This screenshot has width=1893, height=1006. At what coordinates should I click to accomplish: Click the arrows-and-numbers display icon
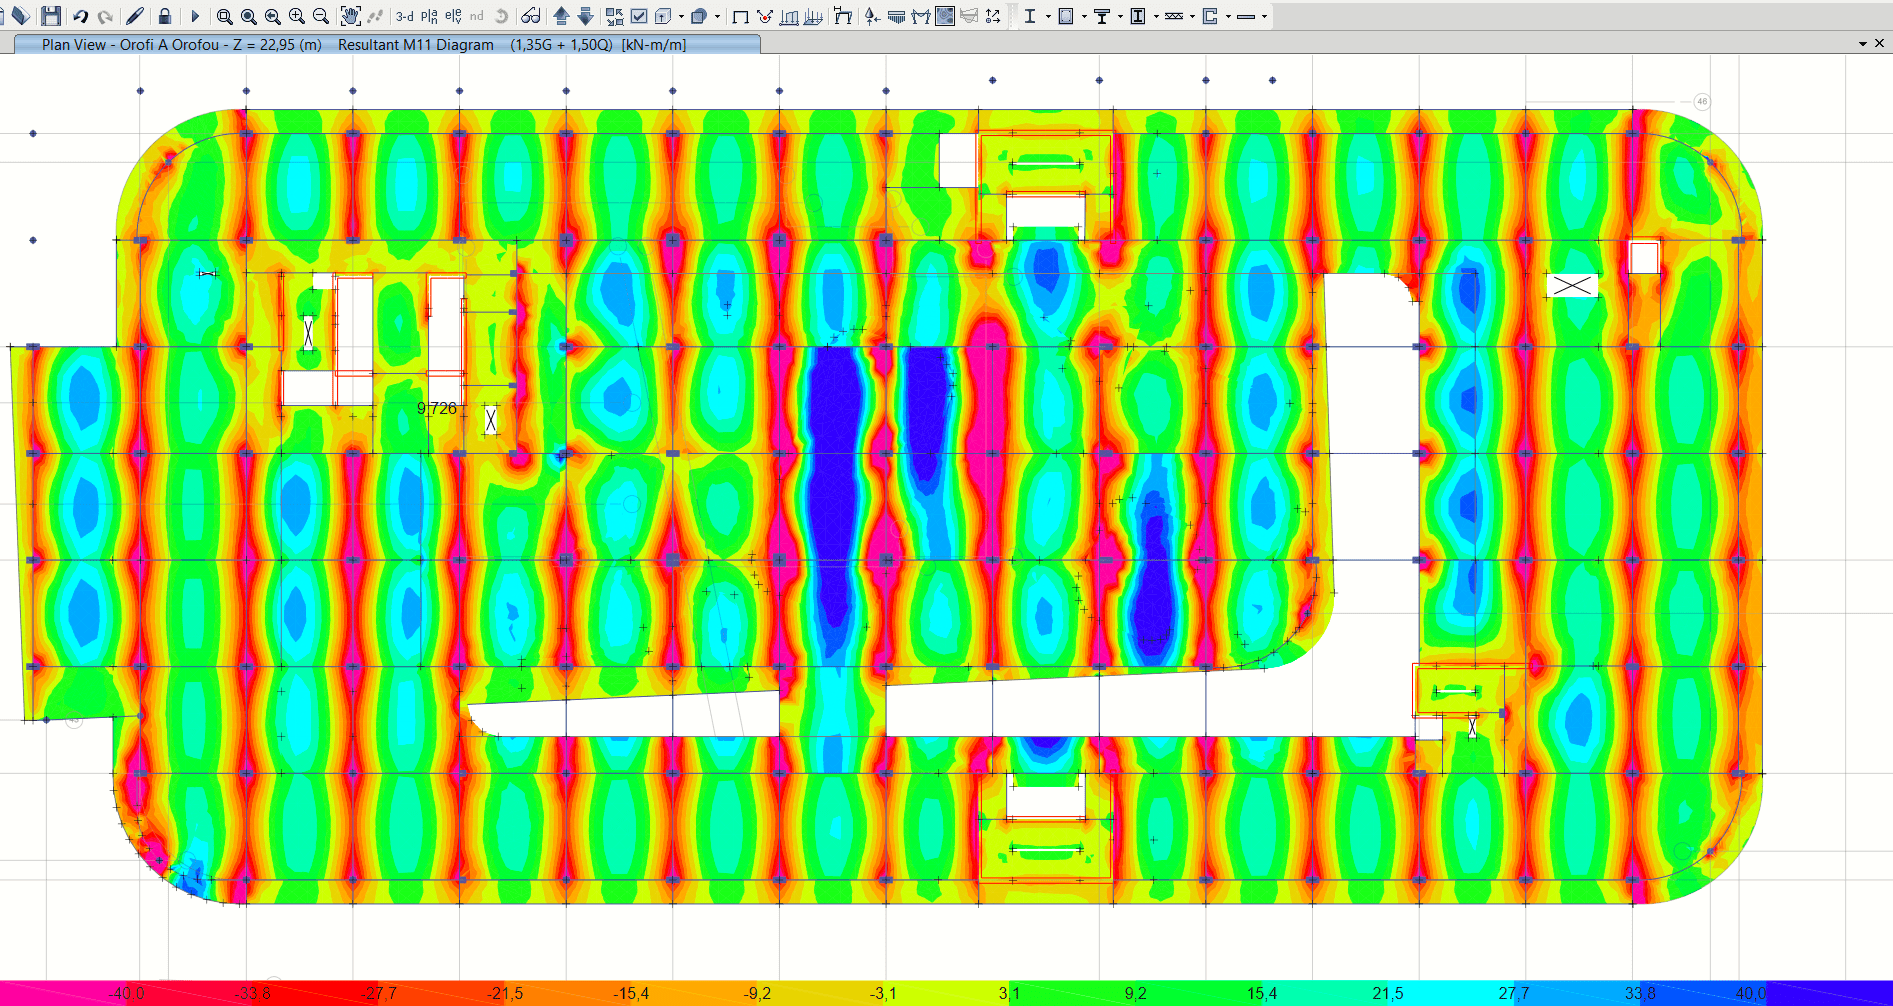(993, 16)
